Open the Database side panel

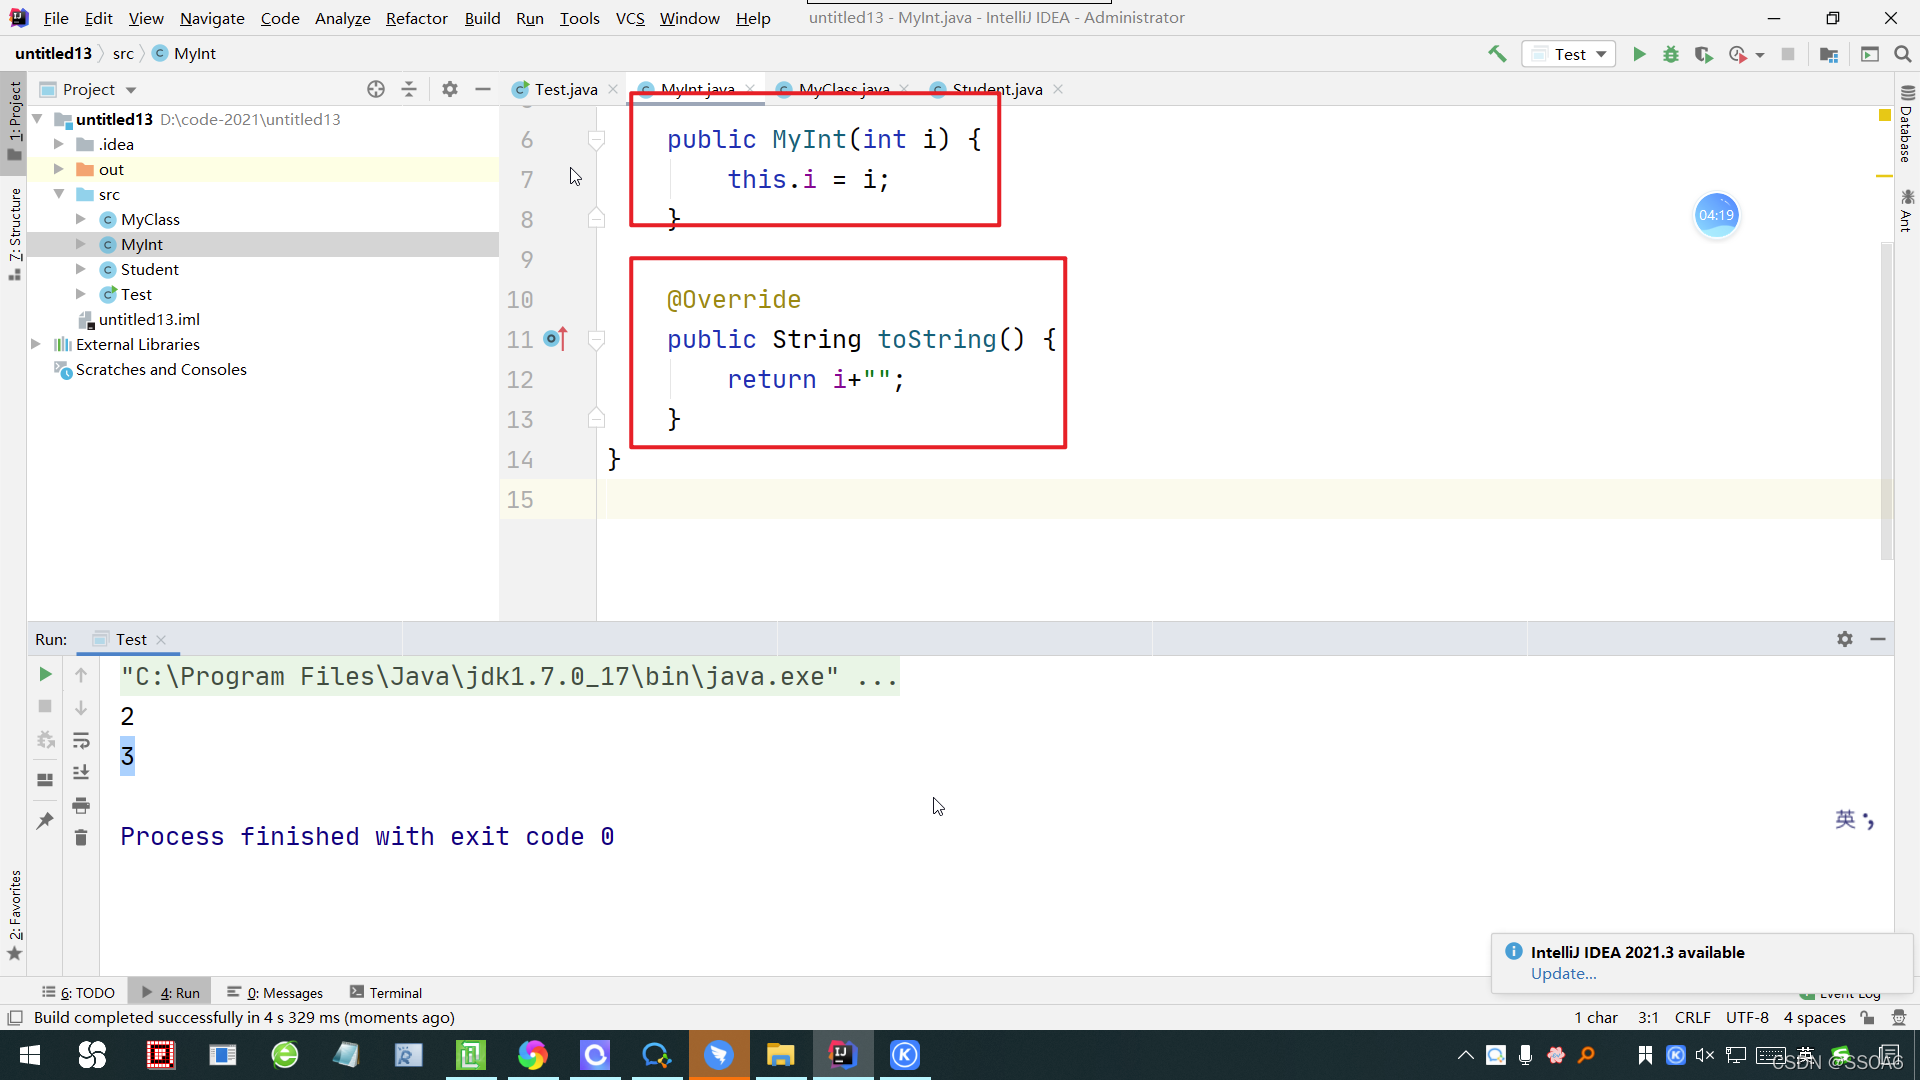pyautogui.click(x=1907, y=125)
